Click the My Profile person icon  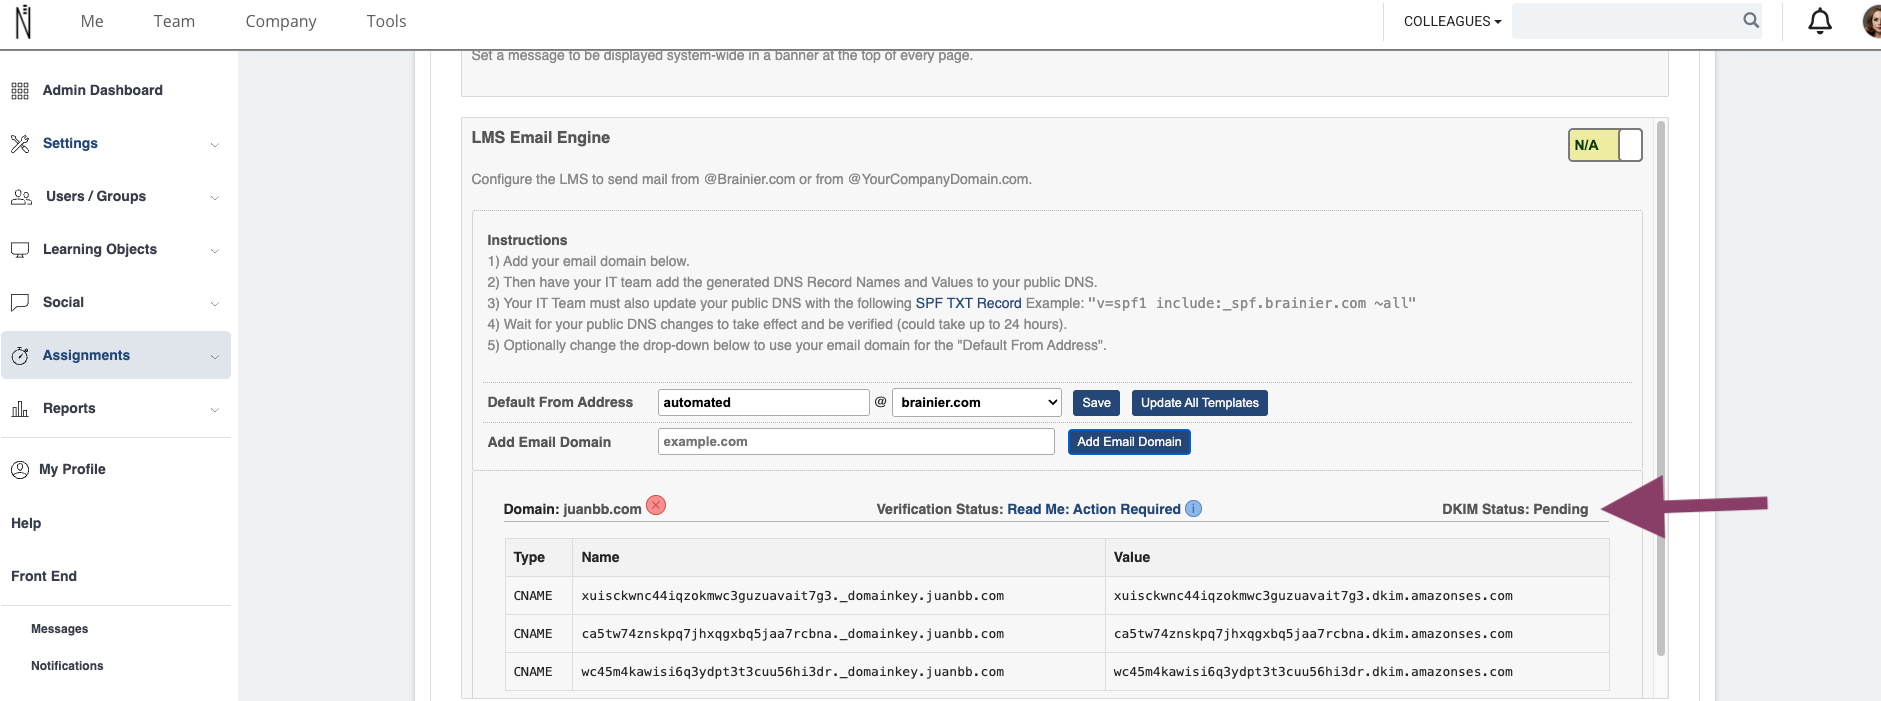point(20,470)
